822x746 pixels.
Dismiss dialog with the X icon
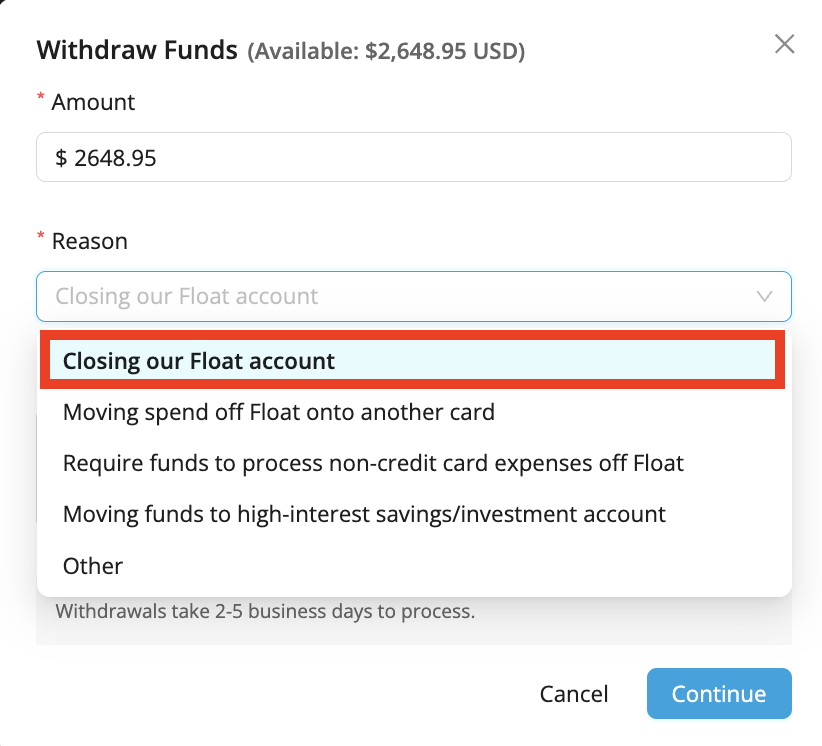point(784,44)
